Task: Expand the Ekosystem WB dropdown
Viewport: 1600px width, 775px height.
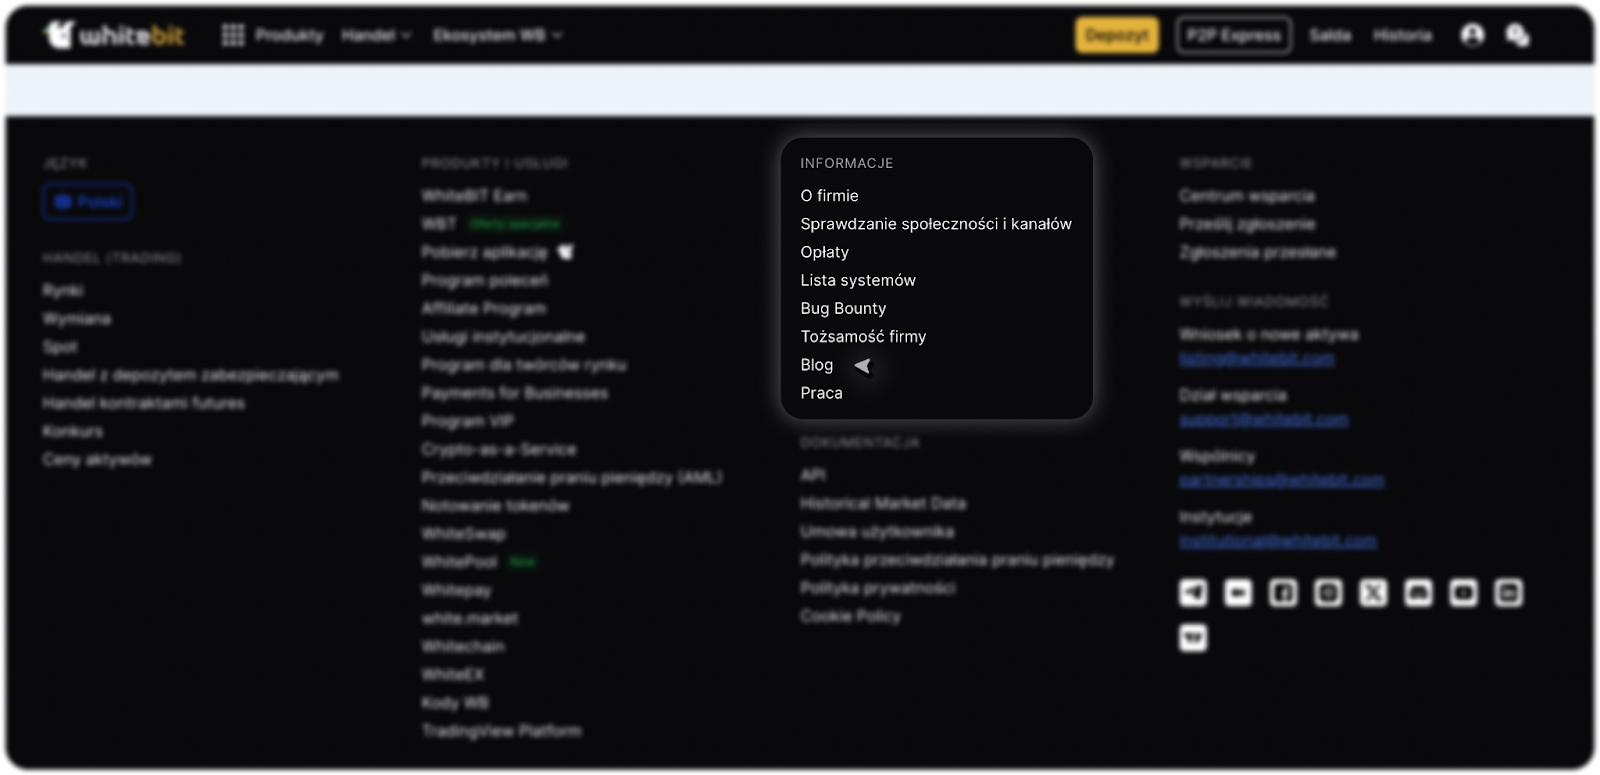Action: pos(497,35)
